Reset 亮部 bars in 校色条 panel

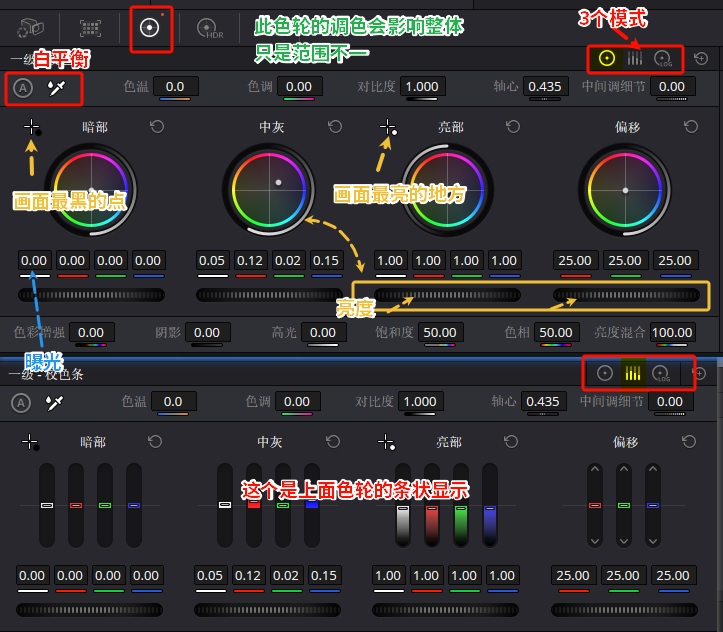click(511, 442)
